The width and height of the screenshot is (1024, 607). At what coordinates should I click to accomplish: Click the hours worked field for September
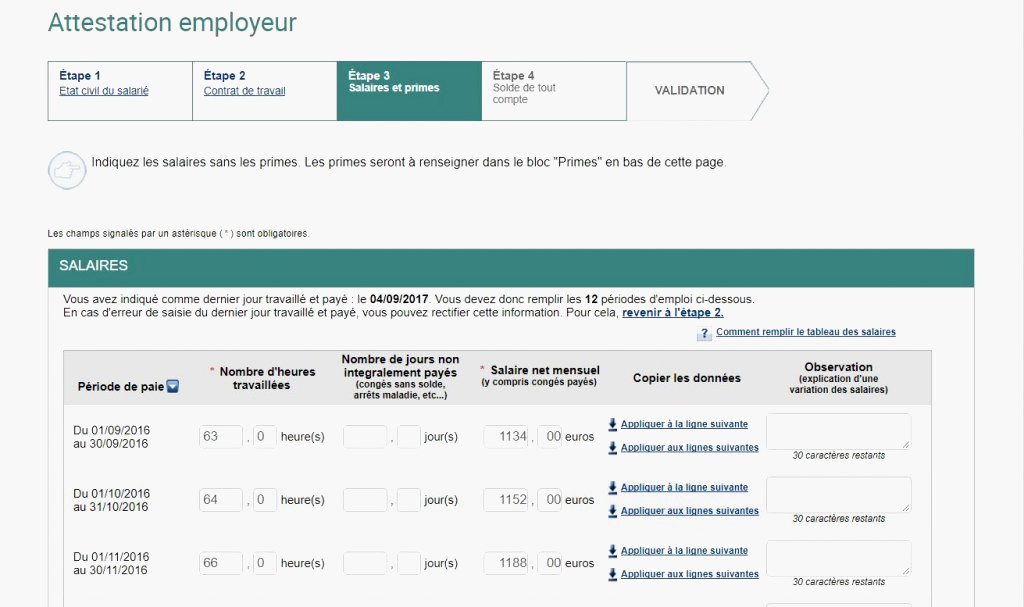(x=220, y=436)
